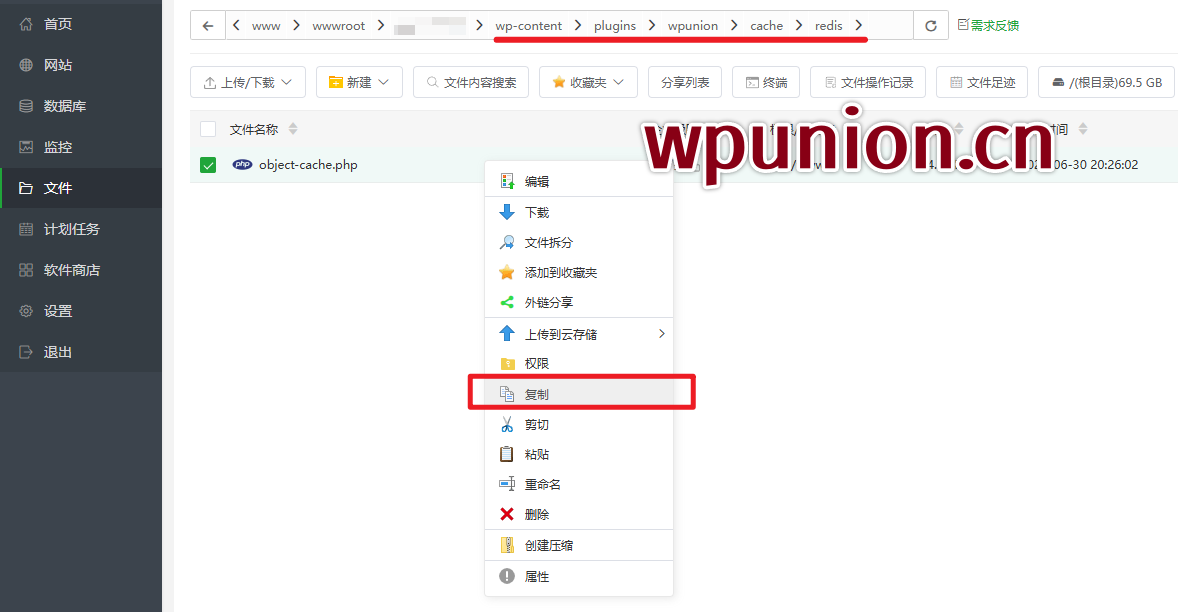Image resolution: width=1178 pixels, height=612 pixels.
Task: Click the clipboard icon beside 粘贴
Action: [507, 454]
